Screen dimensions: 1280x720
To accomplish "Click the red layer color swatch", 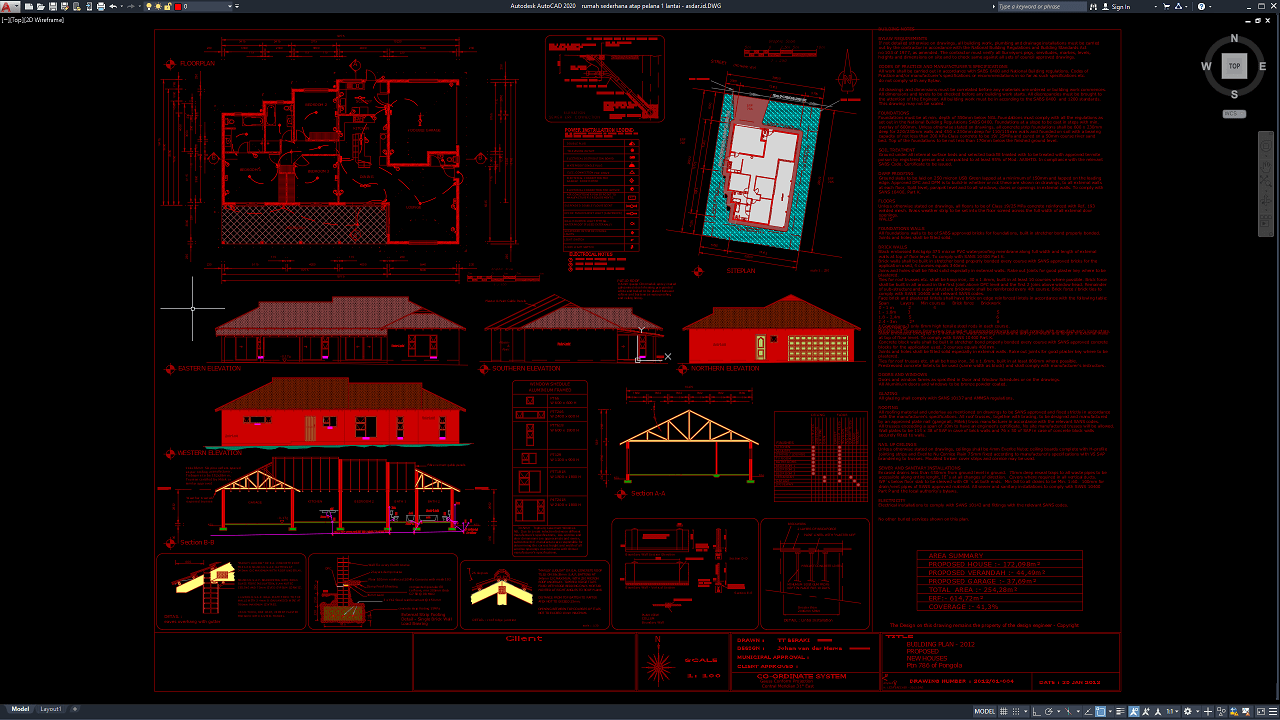I will click(179, 7).
